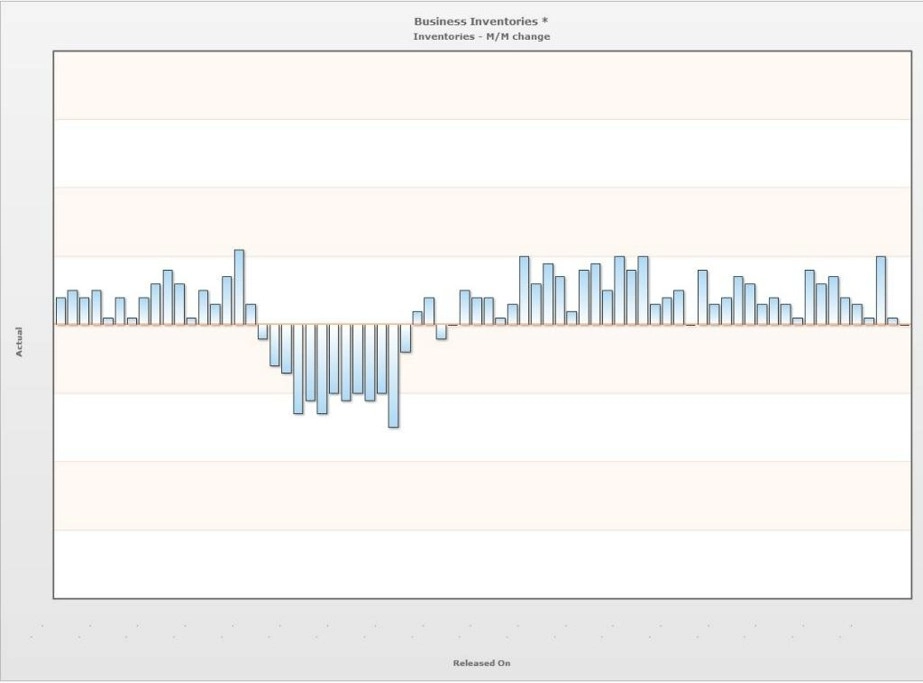Select the short negative bar ending the downturn
This screenshot has width=923, height=683.
(x=406, y=338)
